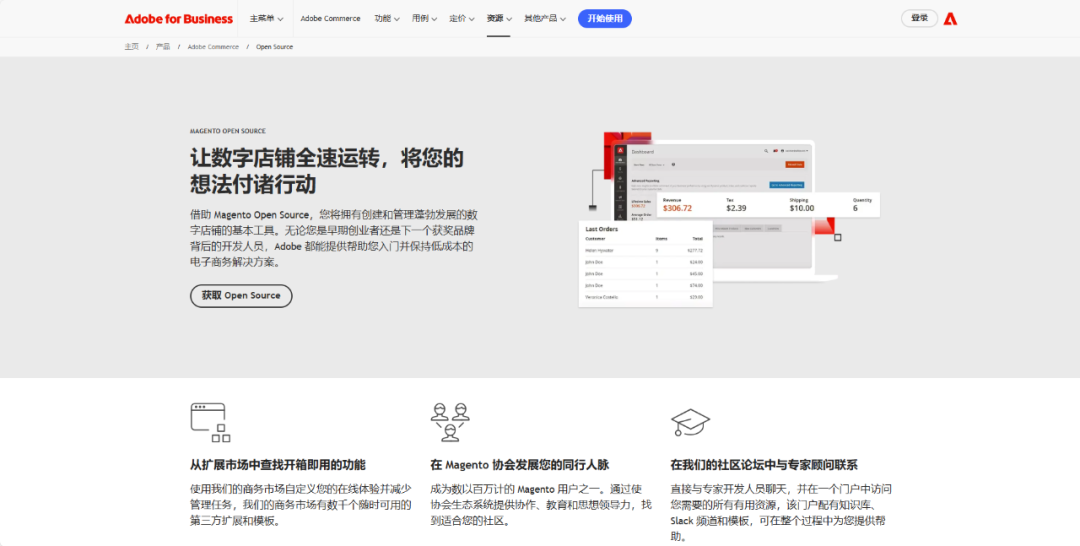Viewport: 1080px width, 546px height.
Task: Open Adobe Commerce breadcrumb link
Action: (213, 47)
